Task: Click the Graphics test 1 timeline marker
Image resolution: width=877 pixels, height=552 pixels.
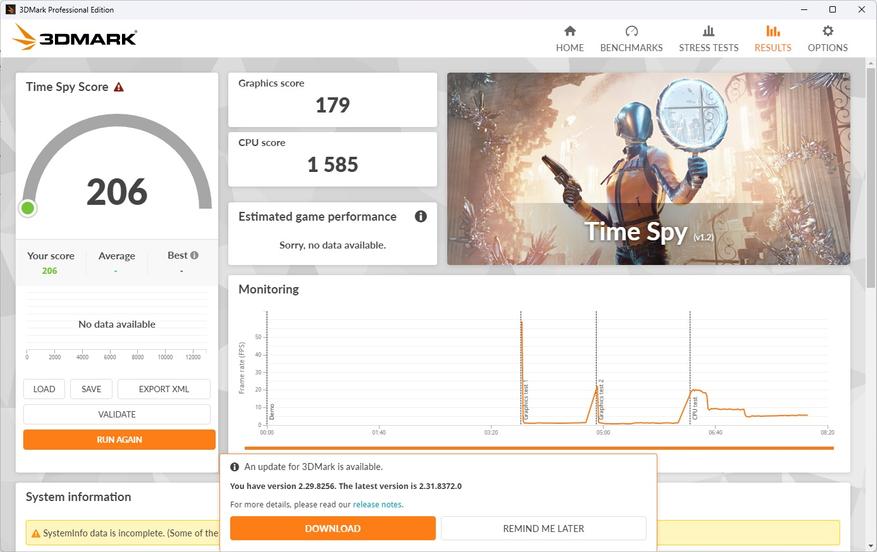Action: pyautogui.click(x=526, y=400)
